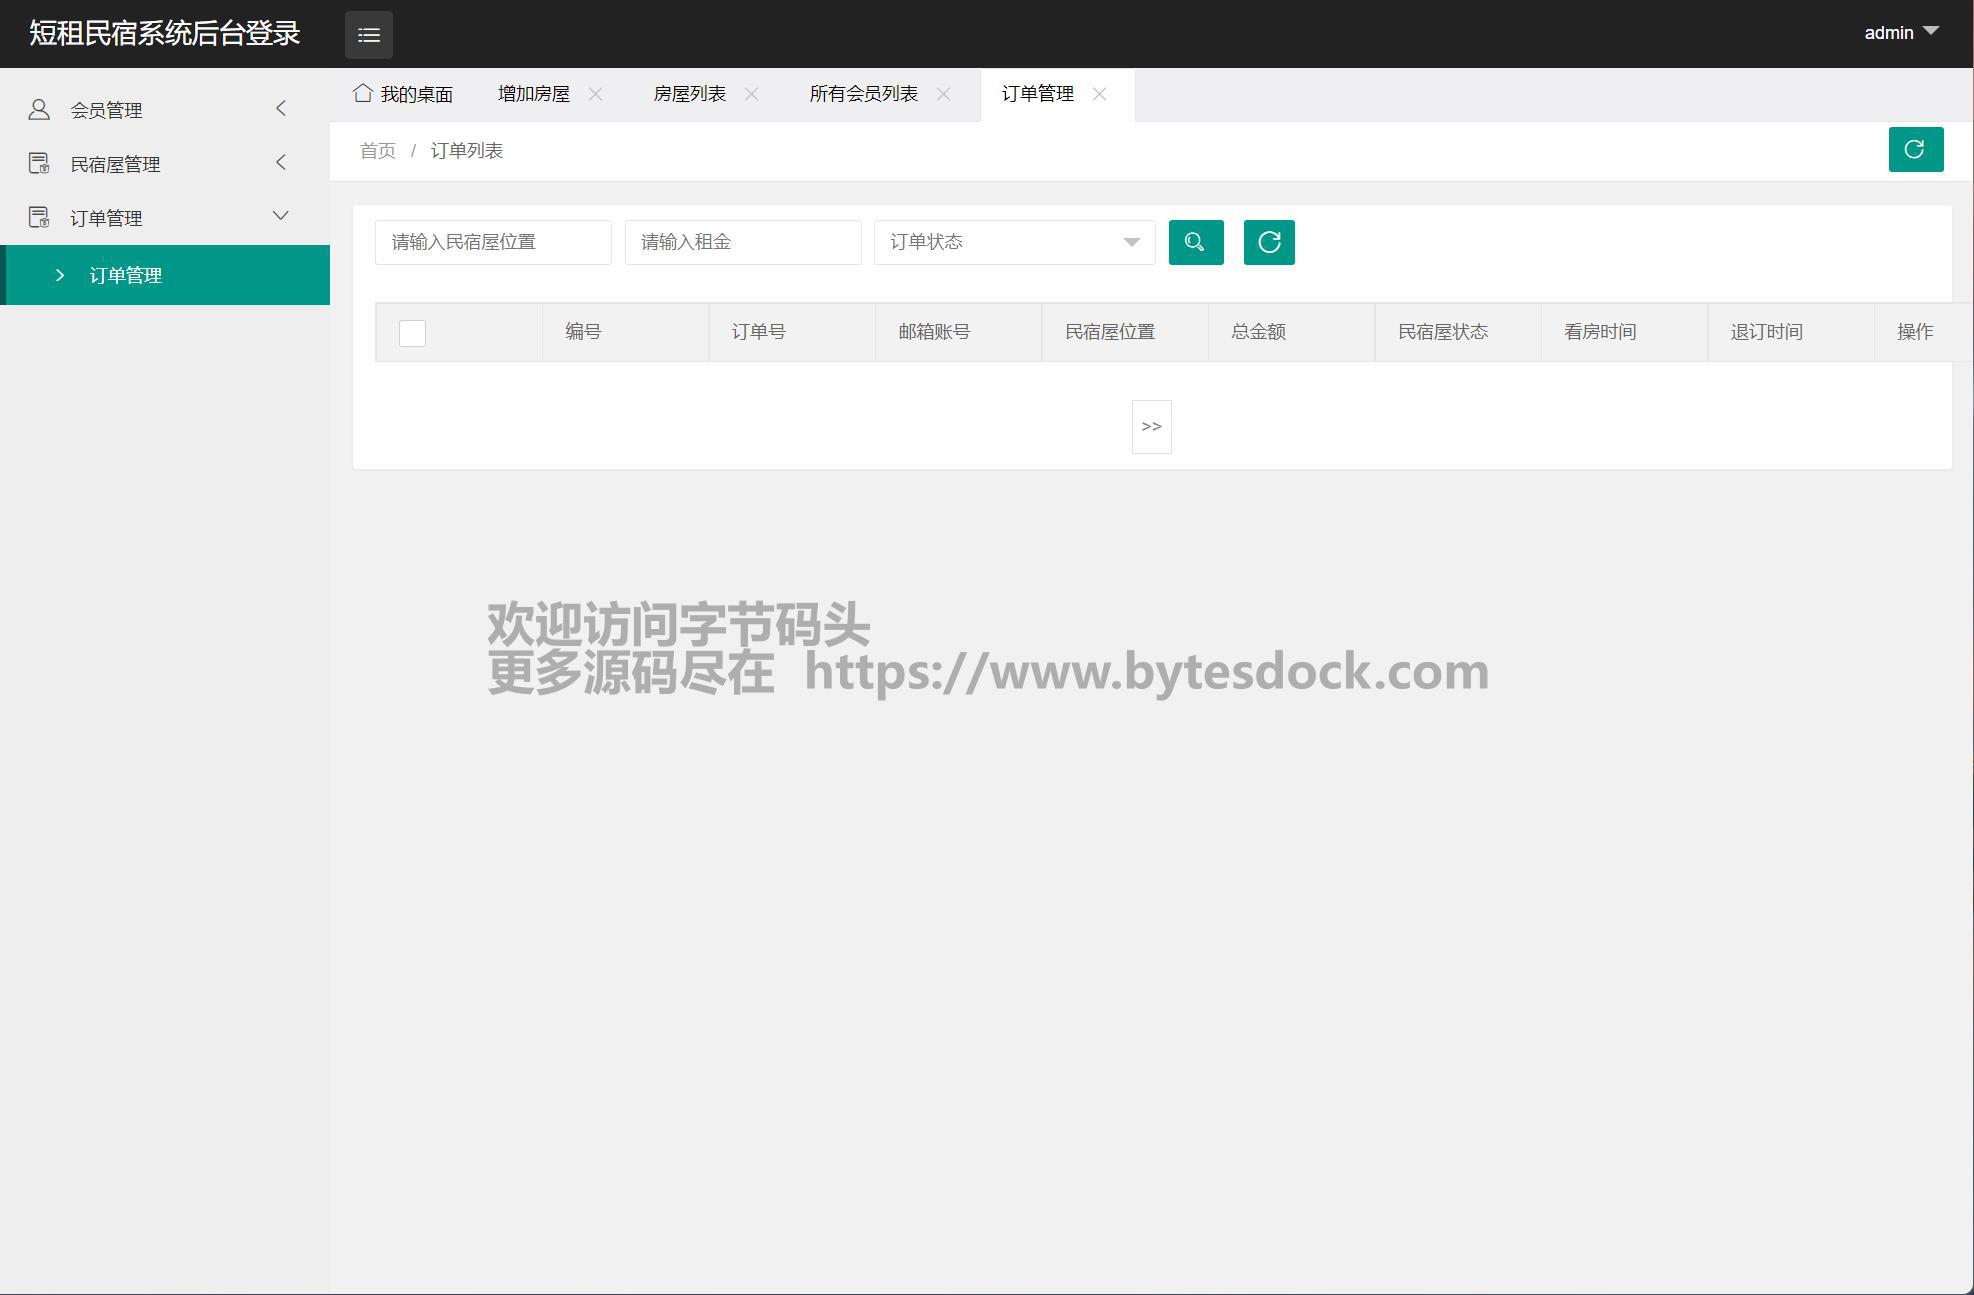This screenshot has width=1974, height=1295.
Task: Close the 增加房屋 tab
Action: tap(595, 94)
